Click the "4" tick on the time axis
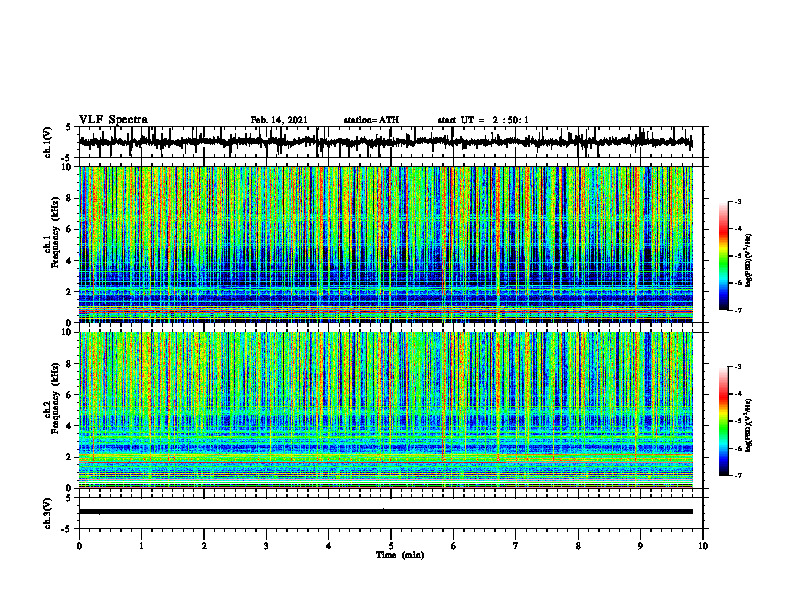 coord(329,546)
